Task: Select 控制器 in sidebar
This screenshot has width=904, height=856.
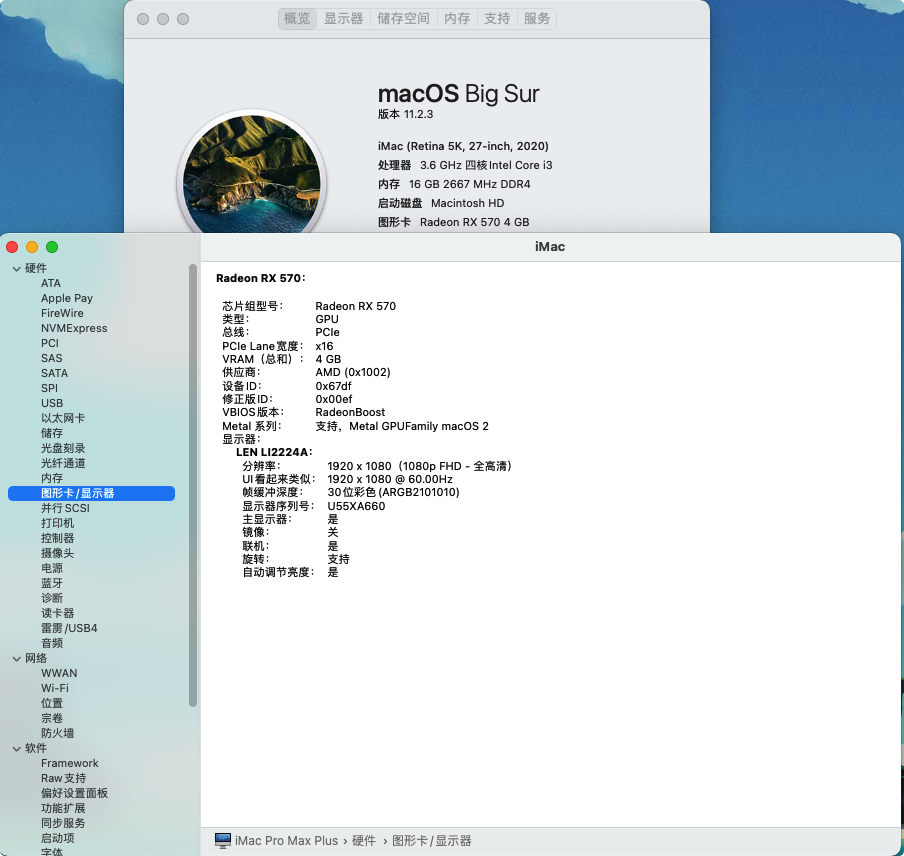Action: pyautogui.click(x=58, y=538)
